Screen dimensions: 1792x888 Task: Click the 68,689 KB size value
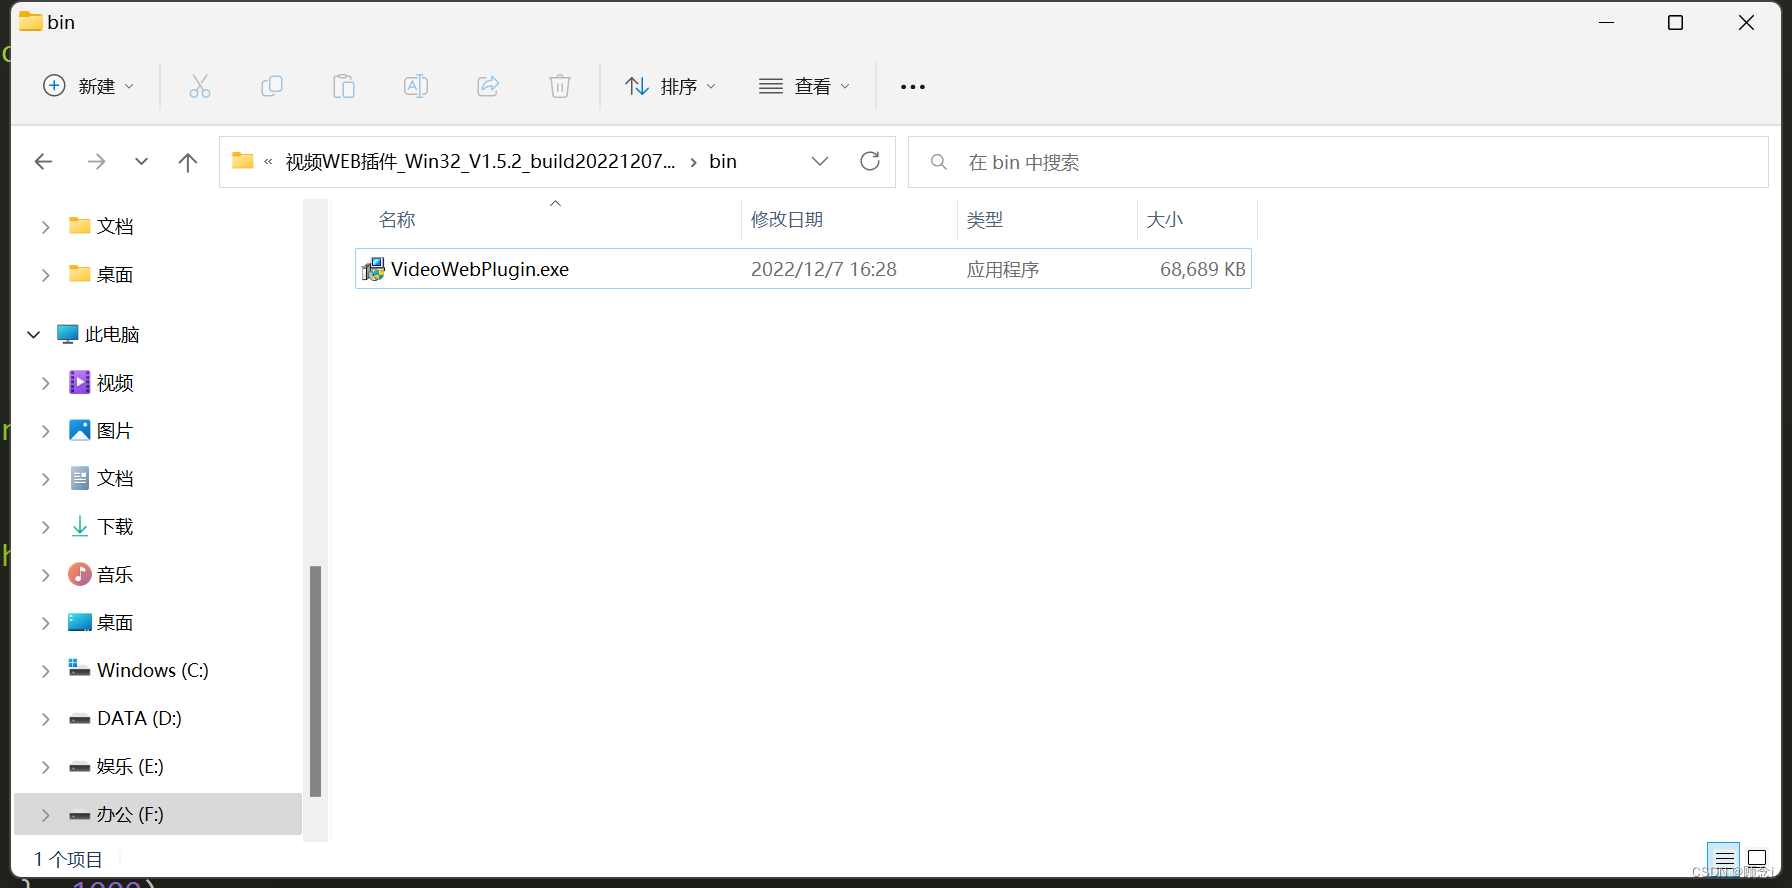(1203, 269)
